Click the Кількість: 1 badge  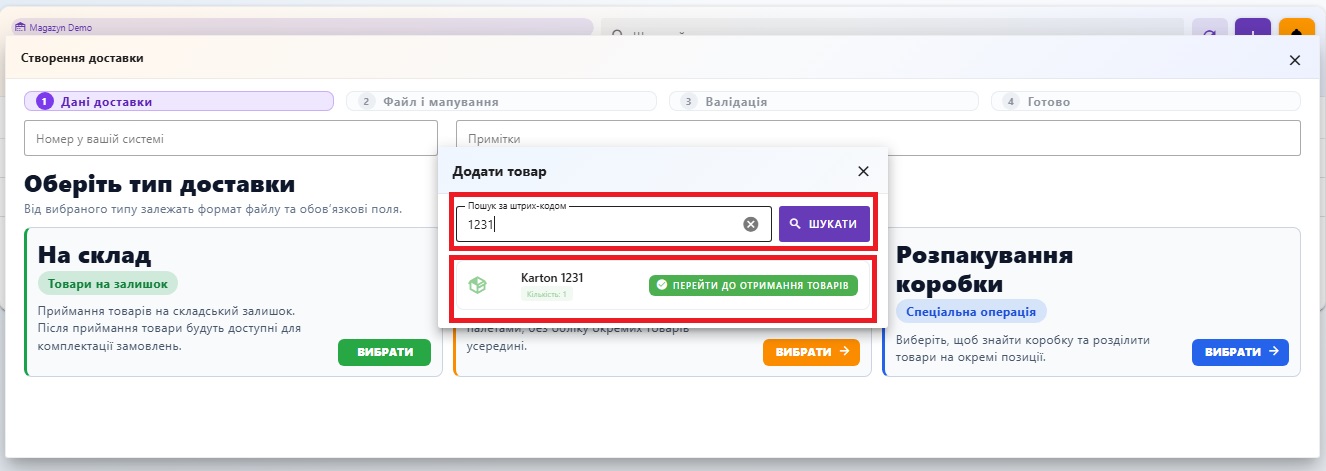pos(547,294)
